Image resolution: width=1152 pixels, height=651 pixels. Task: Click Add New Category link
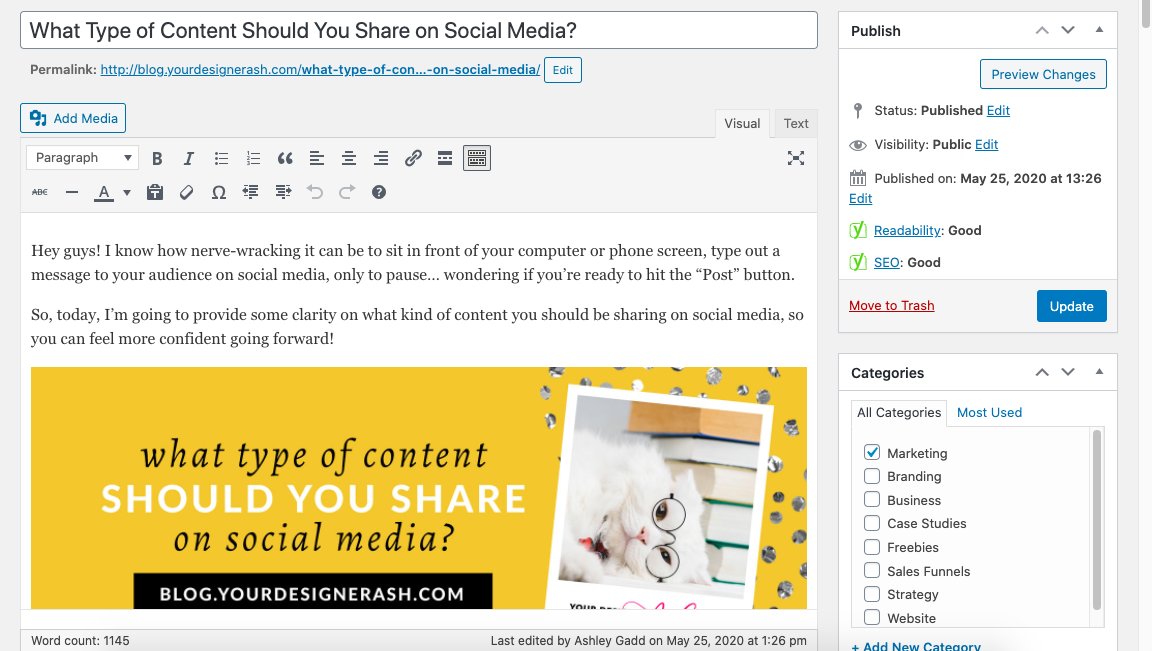click(916, 647)
